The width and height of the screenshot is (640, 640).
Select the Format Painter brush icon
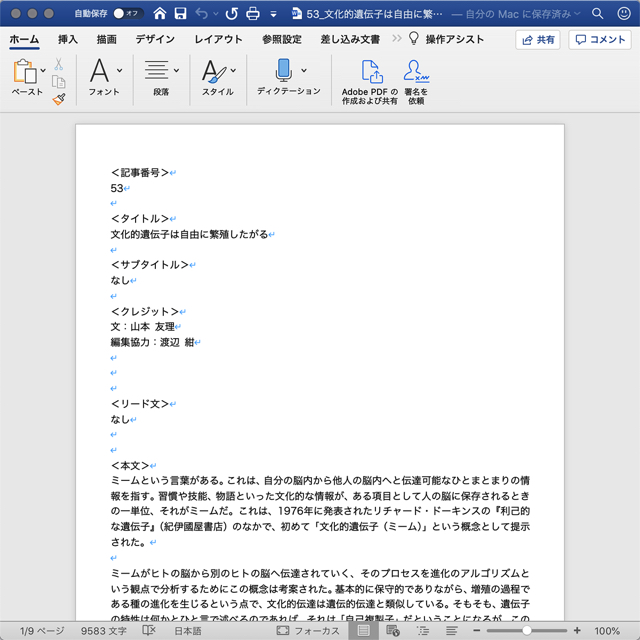click(59, 99)
